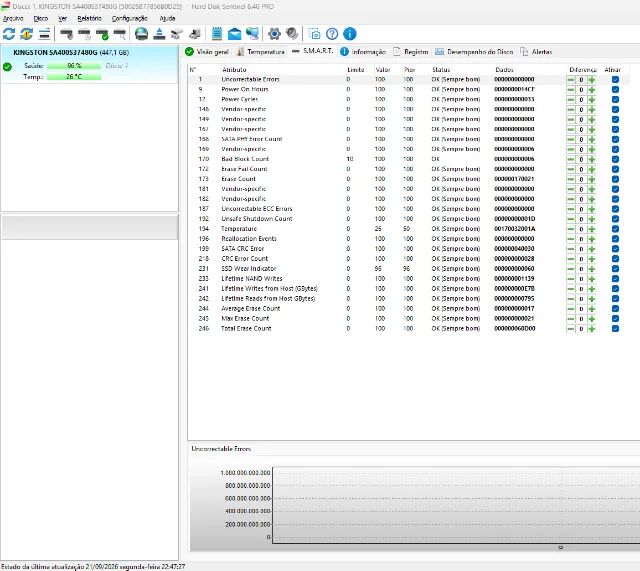Toggle Ativar checkbox for Lifetime NAND Writes
The width and height of the screenshot is (640, 571).
pos(615,279)
